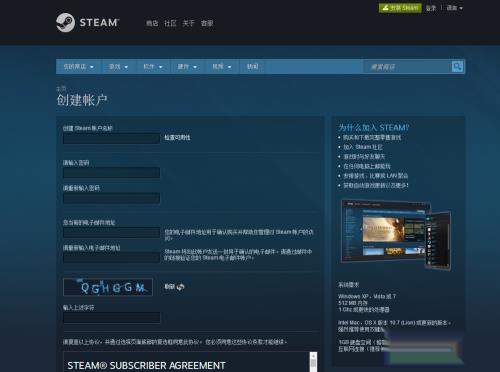Click the 刷新 refresh captcha text link
The width and height of the screenshot is (500, 372).
click(169, 287)
